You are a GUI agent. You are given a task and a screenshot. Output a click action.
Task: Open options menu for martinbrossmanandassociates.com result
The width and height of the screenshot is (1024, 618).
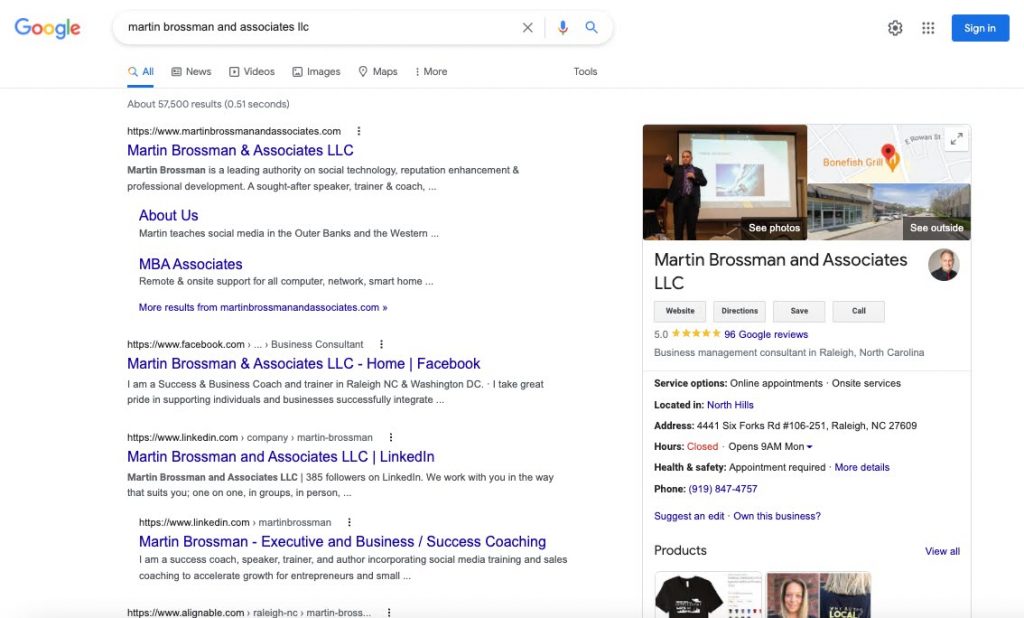(359, 131)
